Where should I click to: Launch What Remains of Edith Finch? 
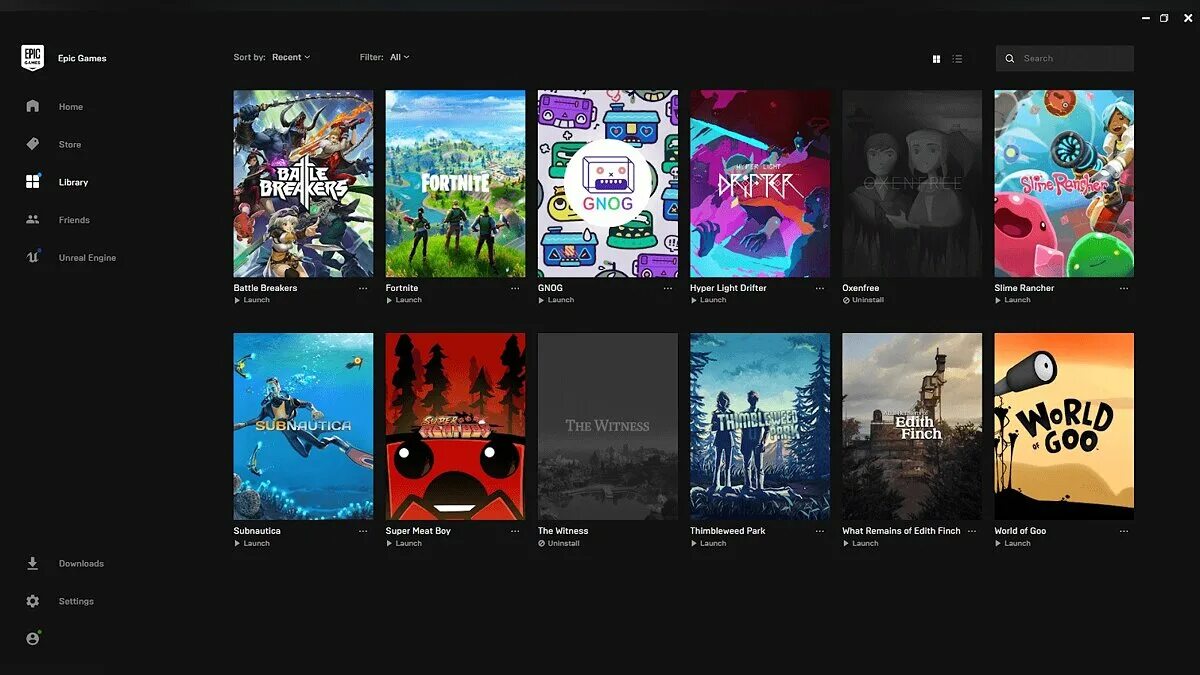point(860,543)
